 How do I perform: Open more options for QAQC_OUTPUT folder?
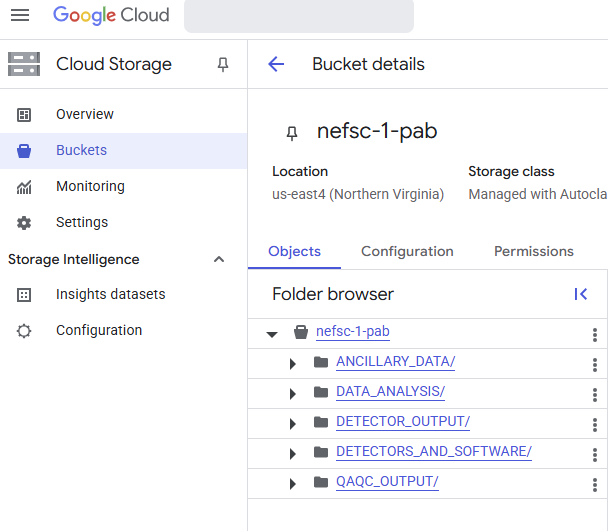595,485
